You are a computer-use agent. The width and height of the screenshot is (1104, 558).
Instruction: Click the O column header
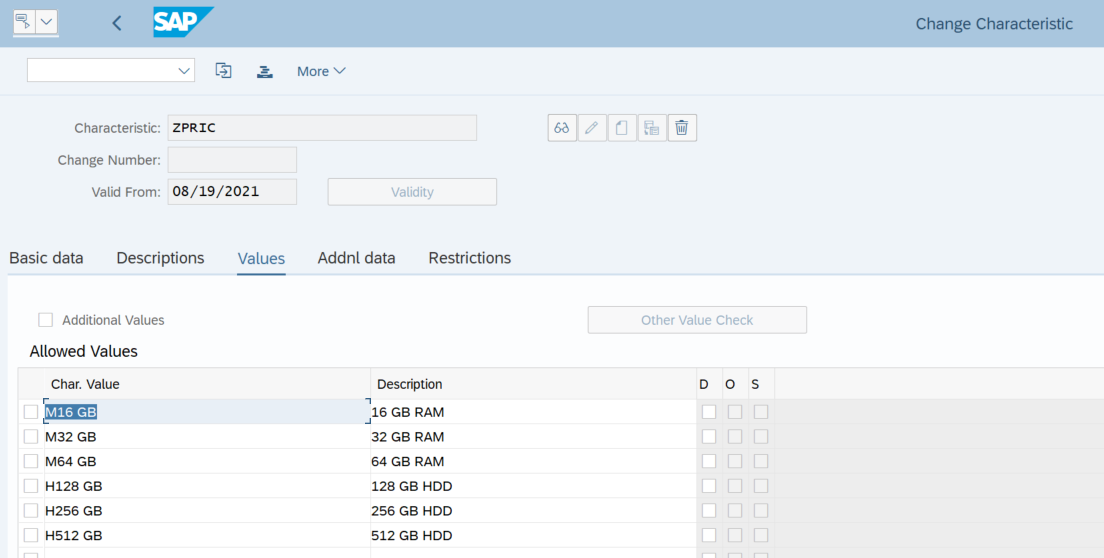coord(734,384)
